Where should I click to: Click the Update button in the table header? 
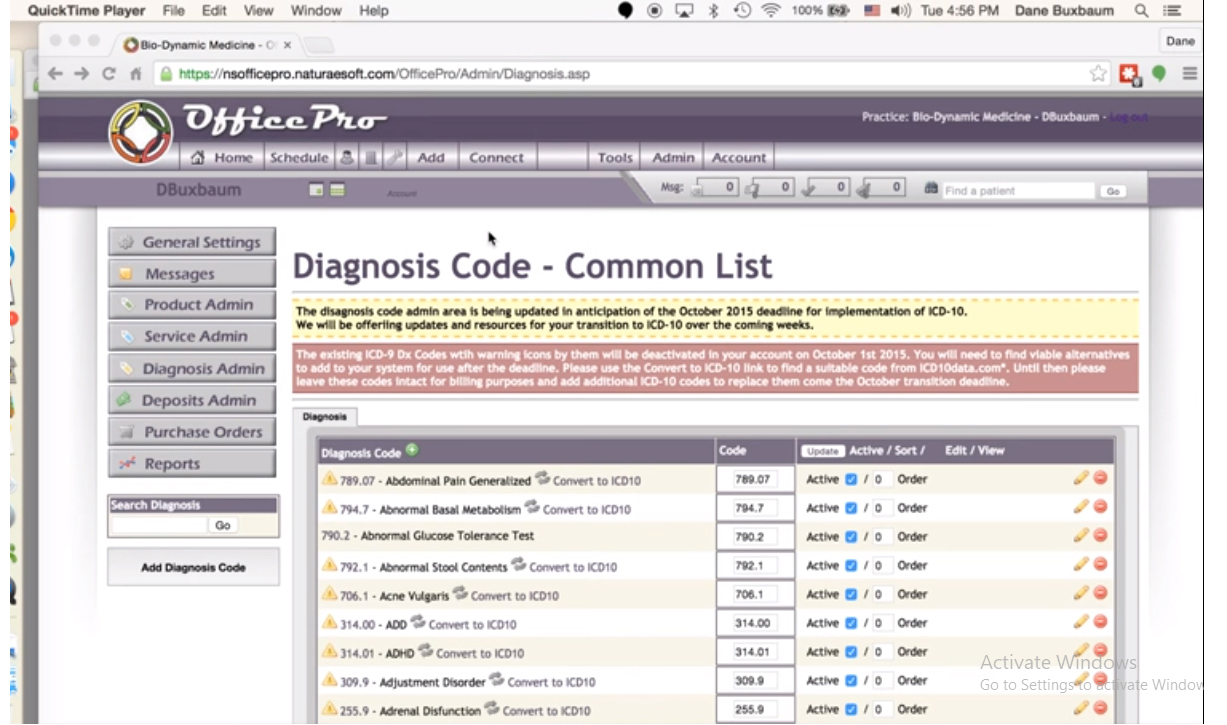click(x=822, y=451)
